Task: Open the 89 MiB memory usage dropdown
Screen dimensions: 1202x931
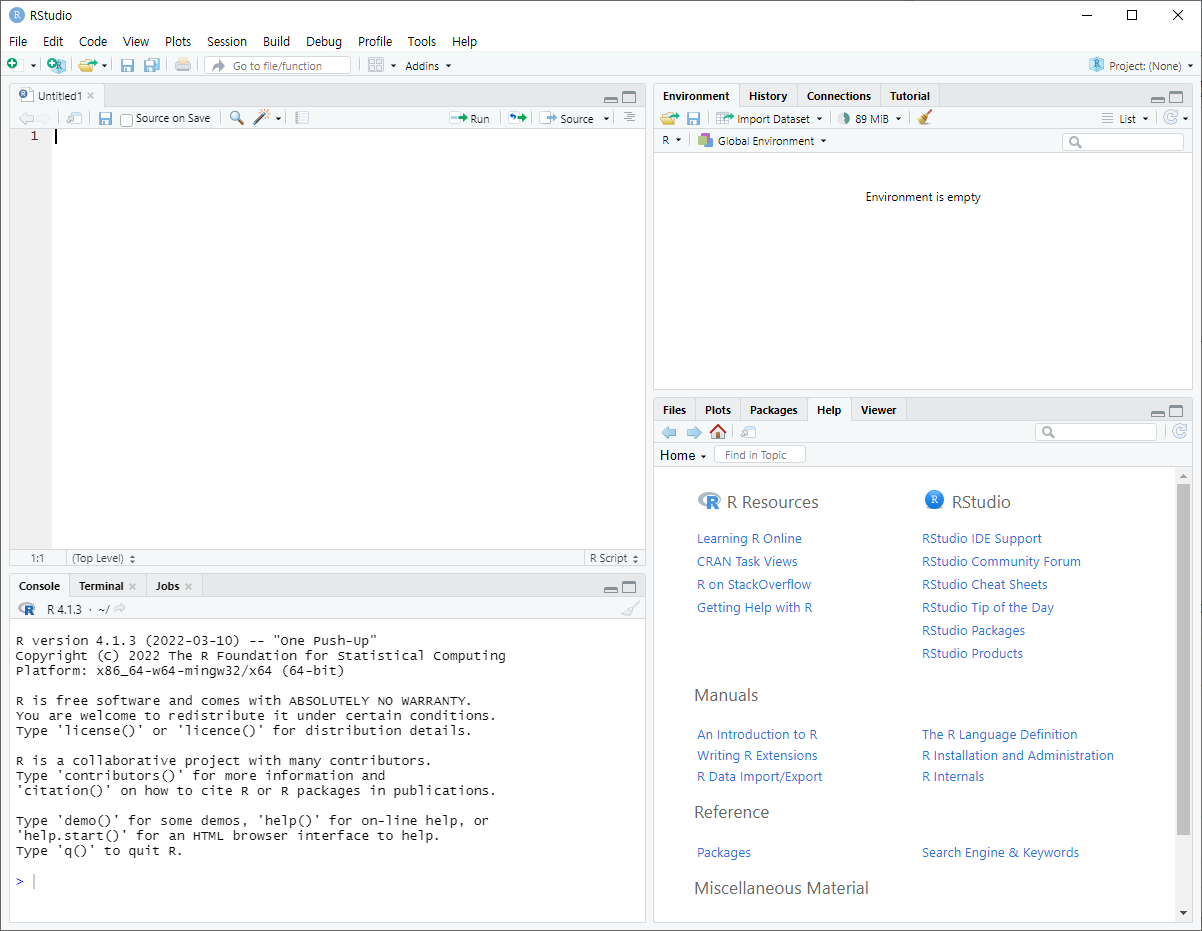Action: pos(870,118)
